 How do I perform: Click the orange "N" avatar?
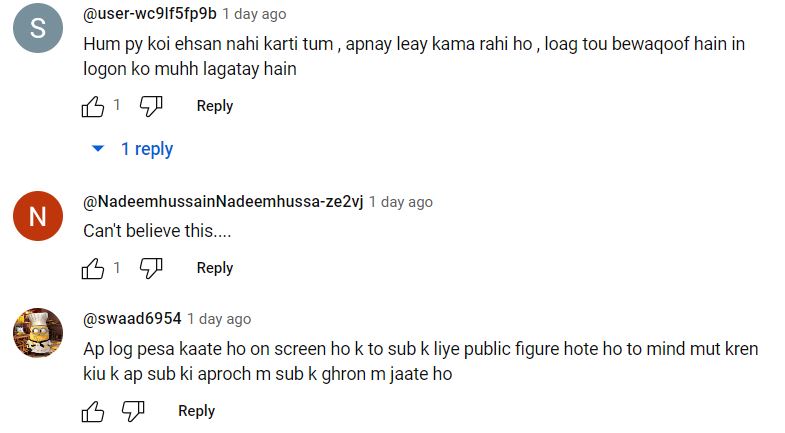[x=38, y=216]
